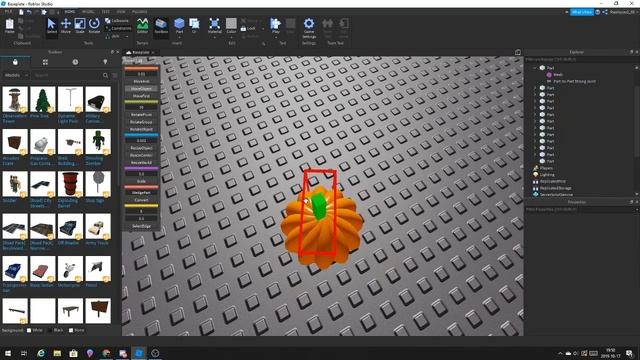640x360 pixels.
Task: Open Game Settings gear
Action: 309,27
